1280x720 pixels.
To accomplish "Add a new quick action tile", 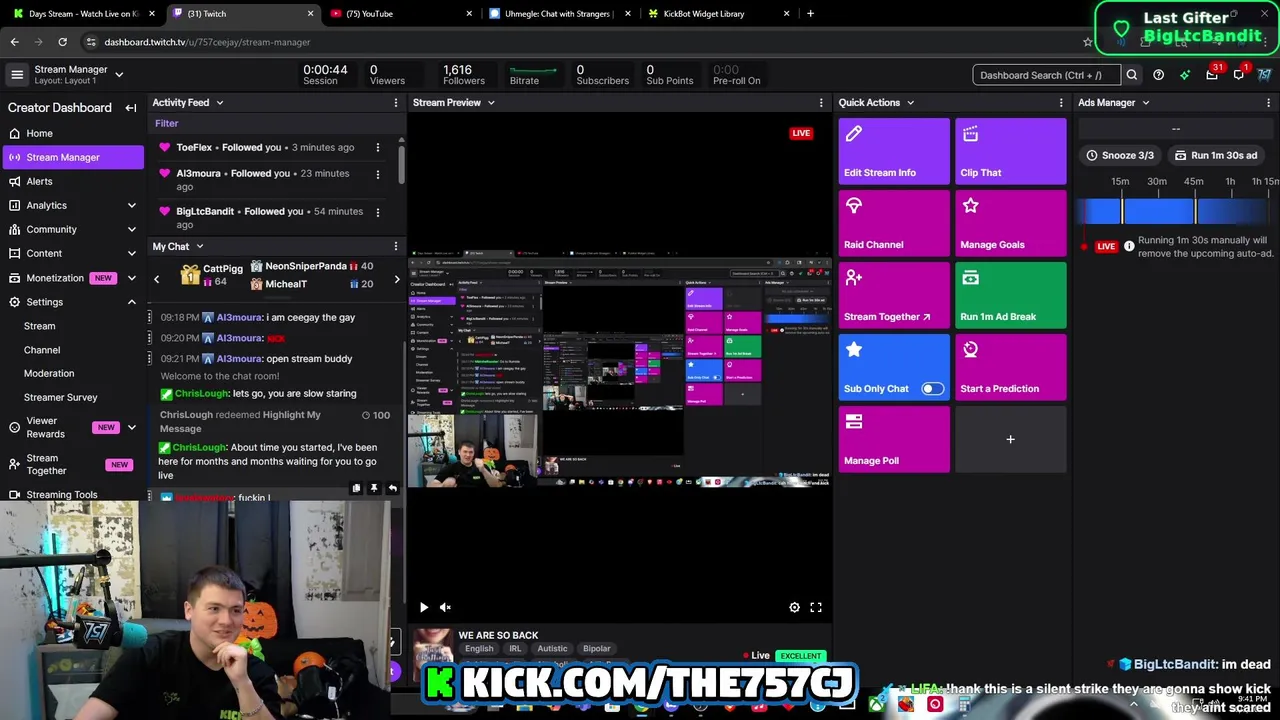I will 1011,439.
